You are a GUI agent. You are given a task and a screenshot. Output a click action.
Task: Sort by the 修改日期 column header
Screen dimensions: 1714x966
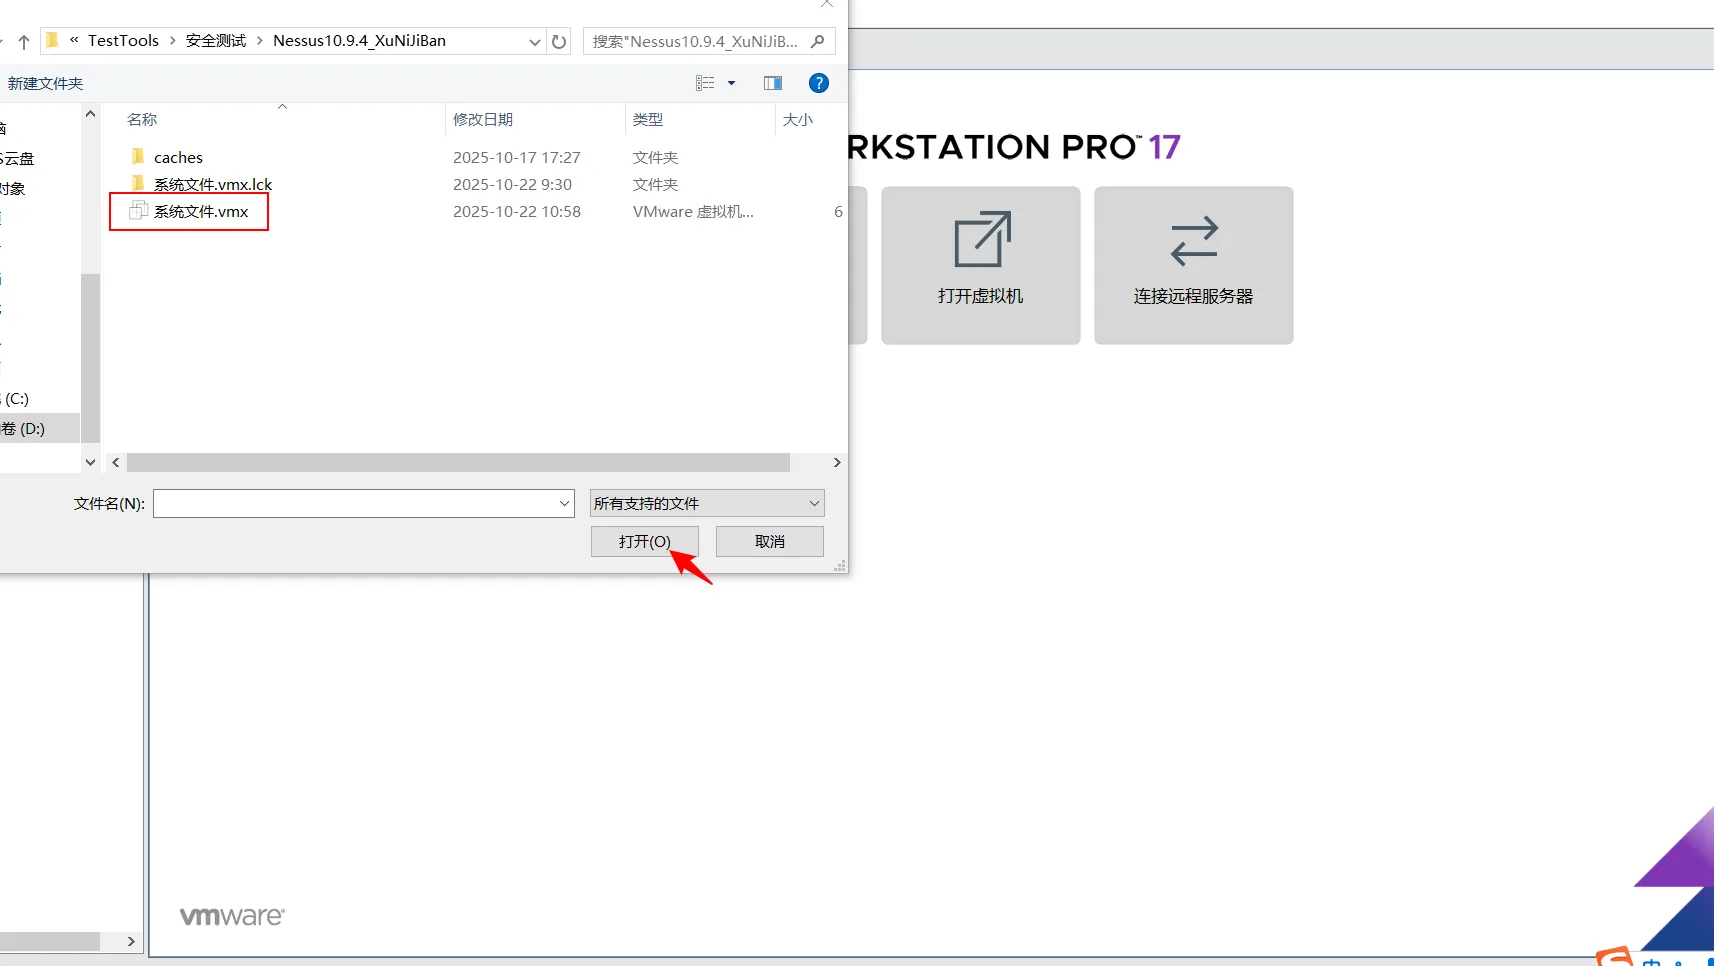[x=483, y=120]
